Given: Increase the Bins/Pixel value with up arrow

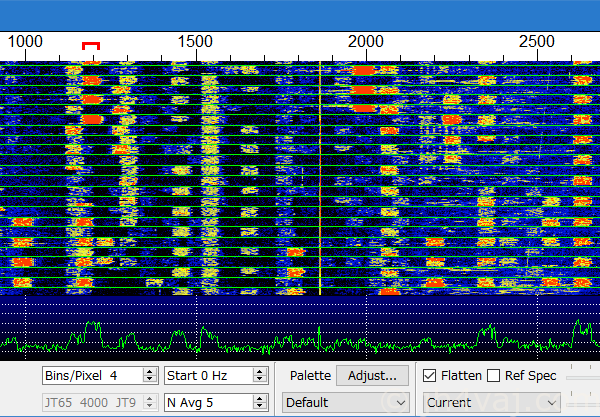Looking at the screenshot, I should click(149, 371).
